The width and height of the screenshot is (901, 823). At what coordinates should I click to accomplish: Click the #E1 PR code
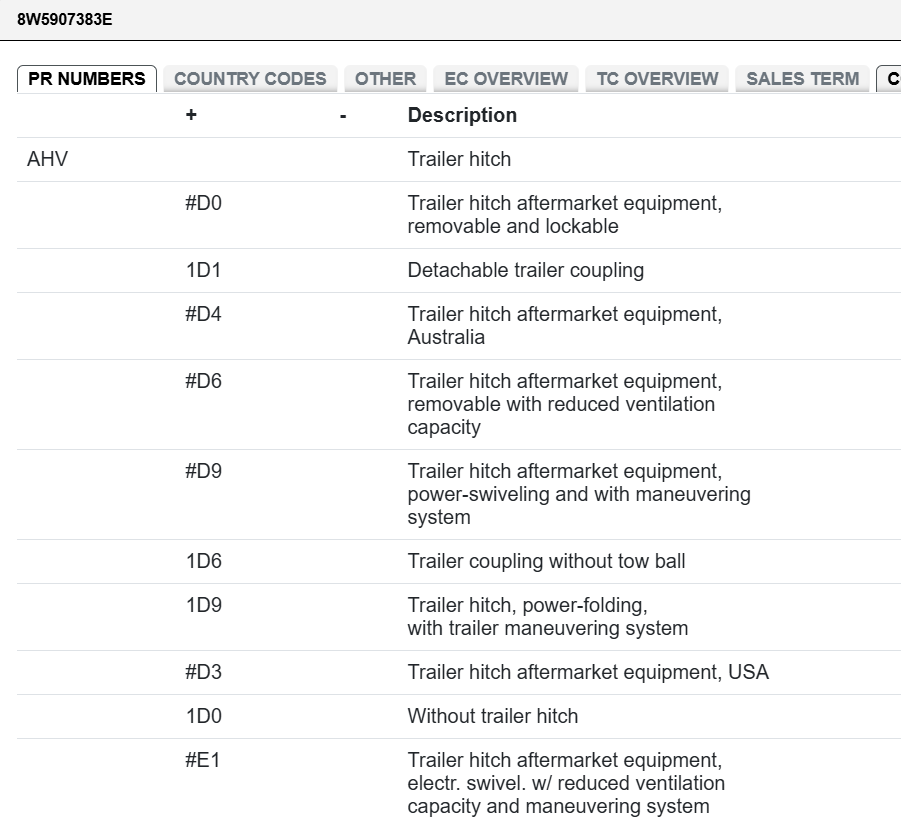(203, 760)
